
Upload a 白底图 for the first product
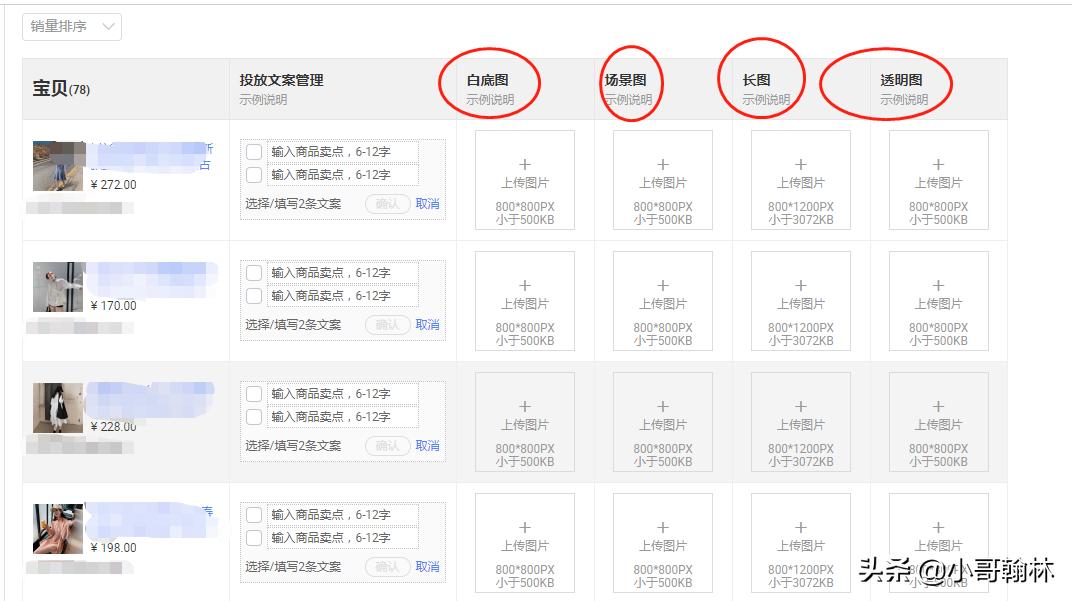pos(523,180)
